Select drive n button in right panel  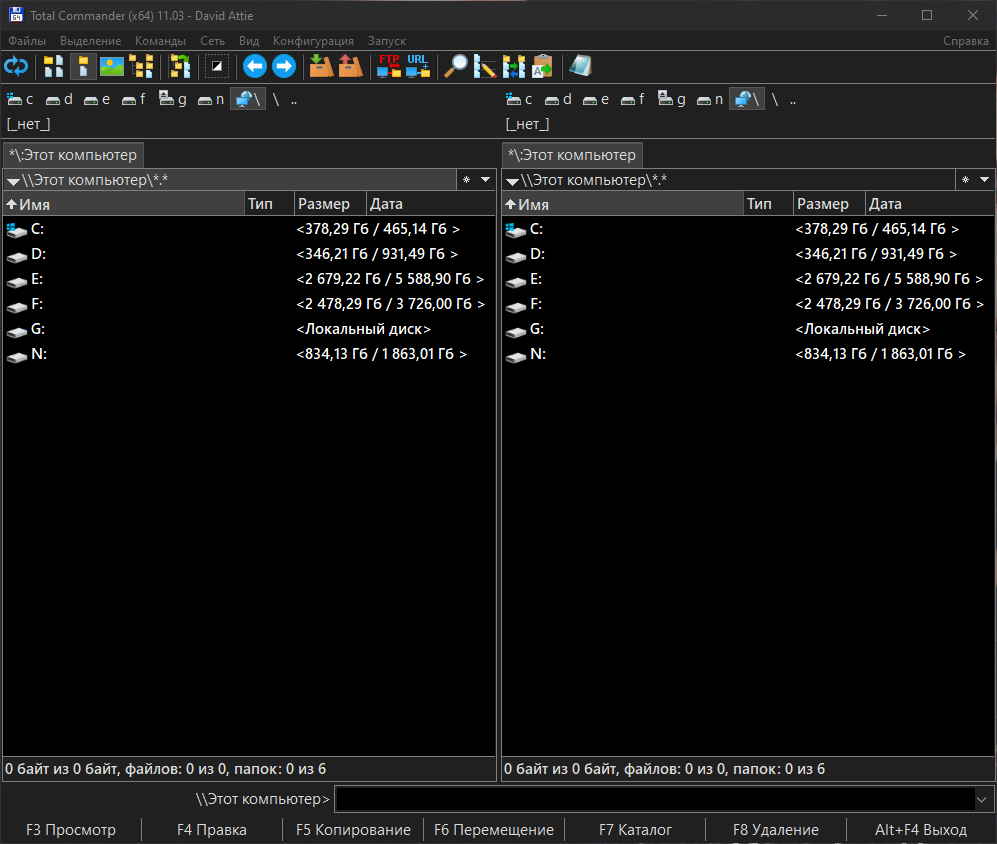(710, 99)
